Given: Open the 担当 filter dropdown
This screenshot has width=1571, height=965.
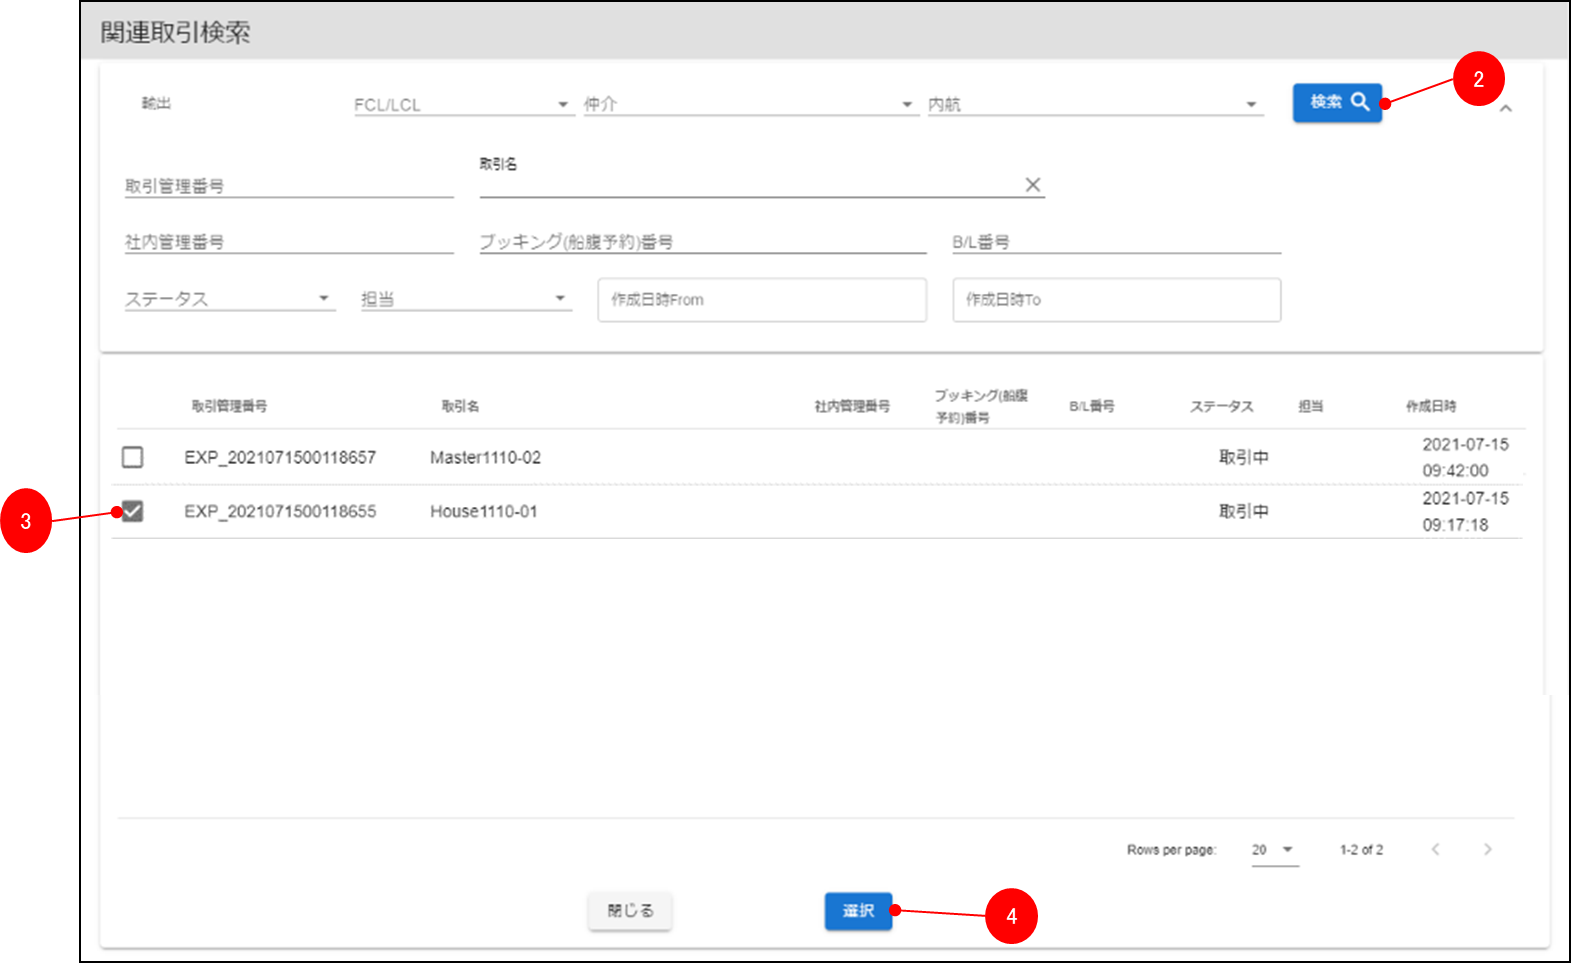Looking at the screenshot, I should pyautogui.click(x=465, y=299).
